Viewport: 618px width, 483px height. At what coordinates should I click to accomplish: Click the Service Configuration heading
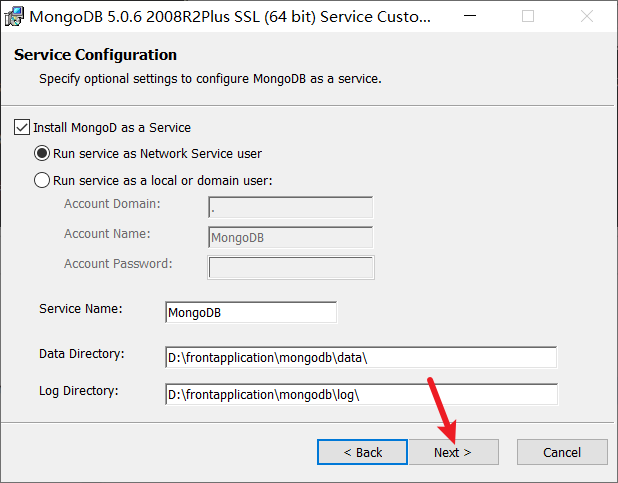click(95, 55)
